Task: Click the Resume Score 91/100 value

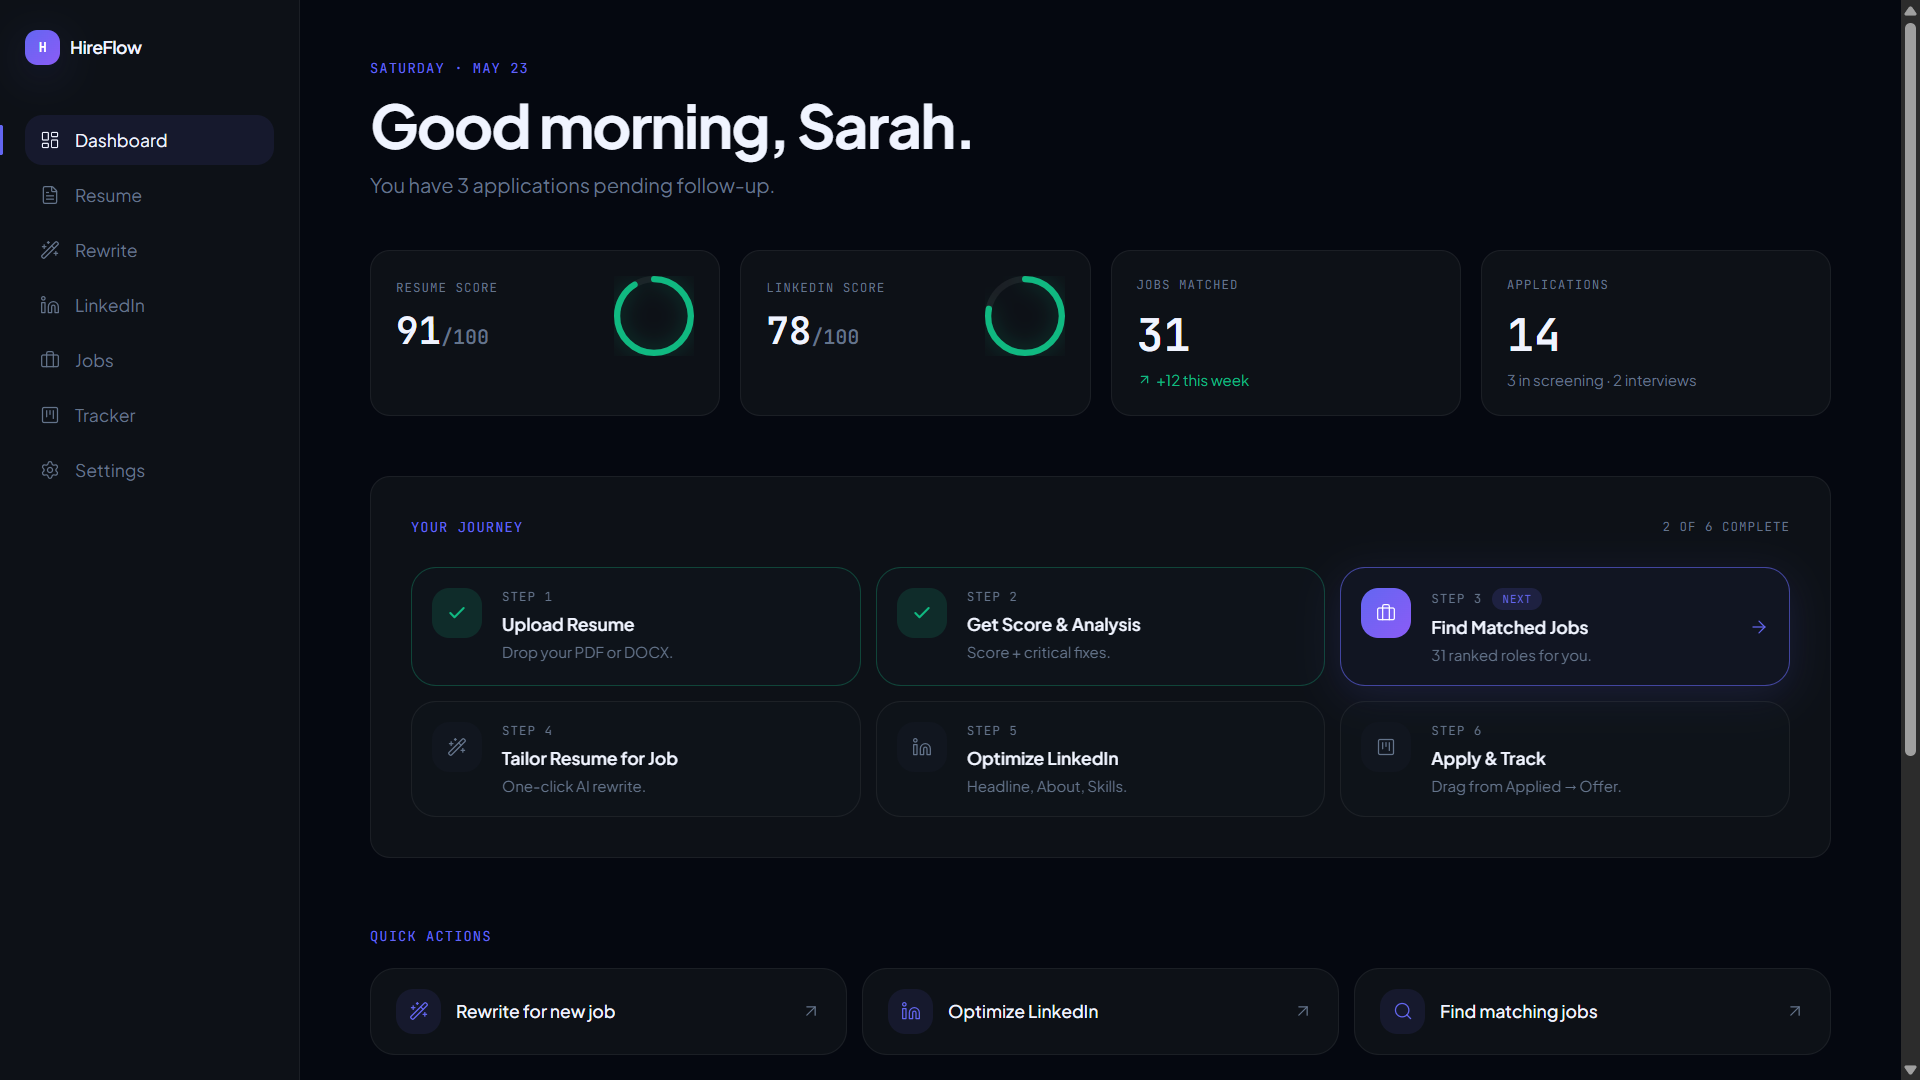Action: tap(442, 331)
